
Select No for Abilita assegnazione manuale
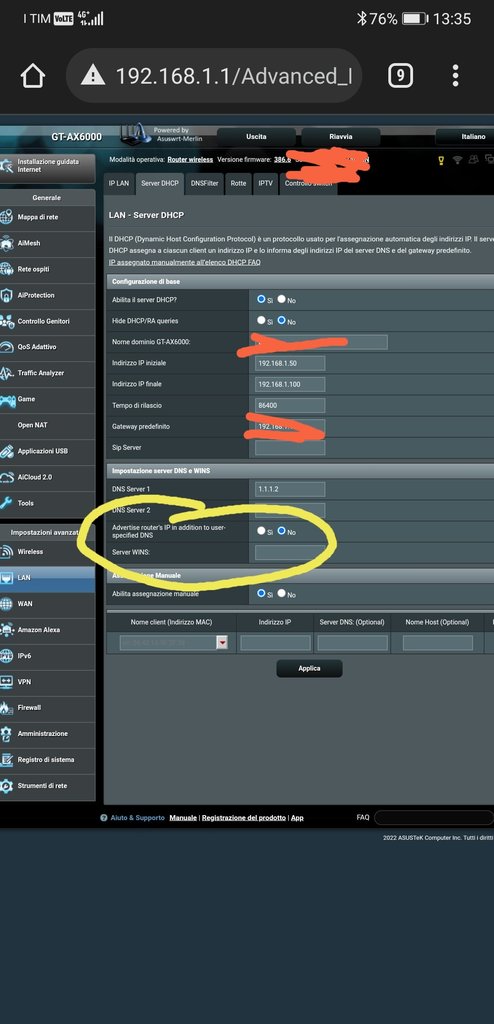pos(282,593)
